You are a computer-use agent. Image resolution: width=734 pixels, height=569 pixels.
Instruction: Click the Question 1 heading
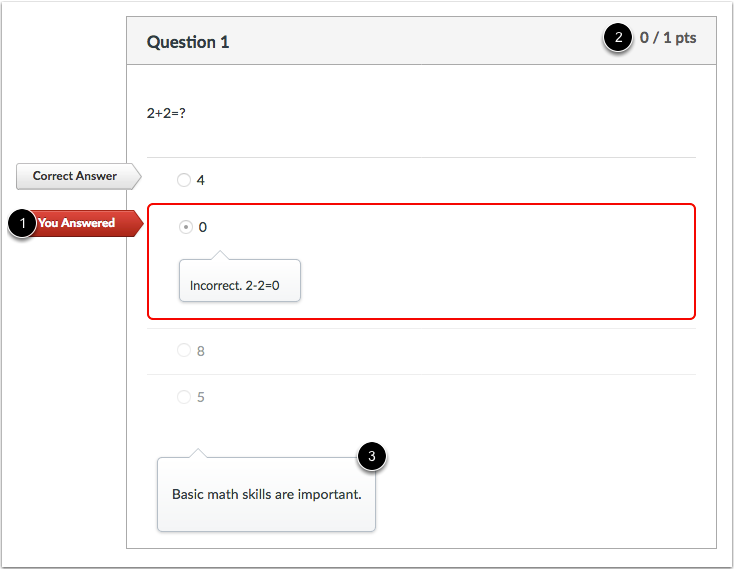[188, 42]
